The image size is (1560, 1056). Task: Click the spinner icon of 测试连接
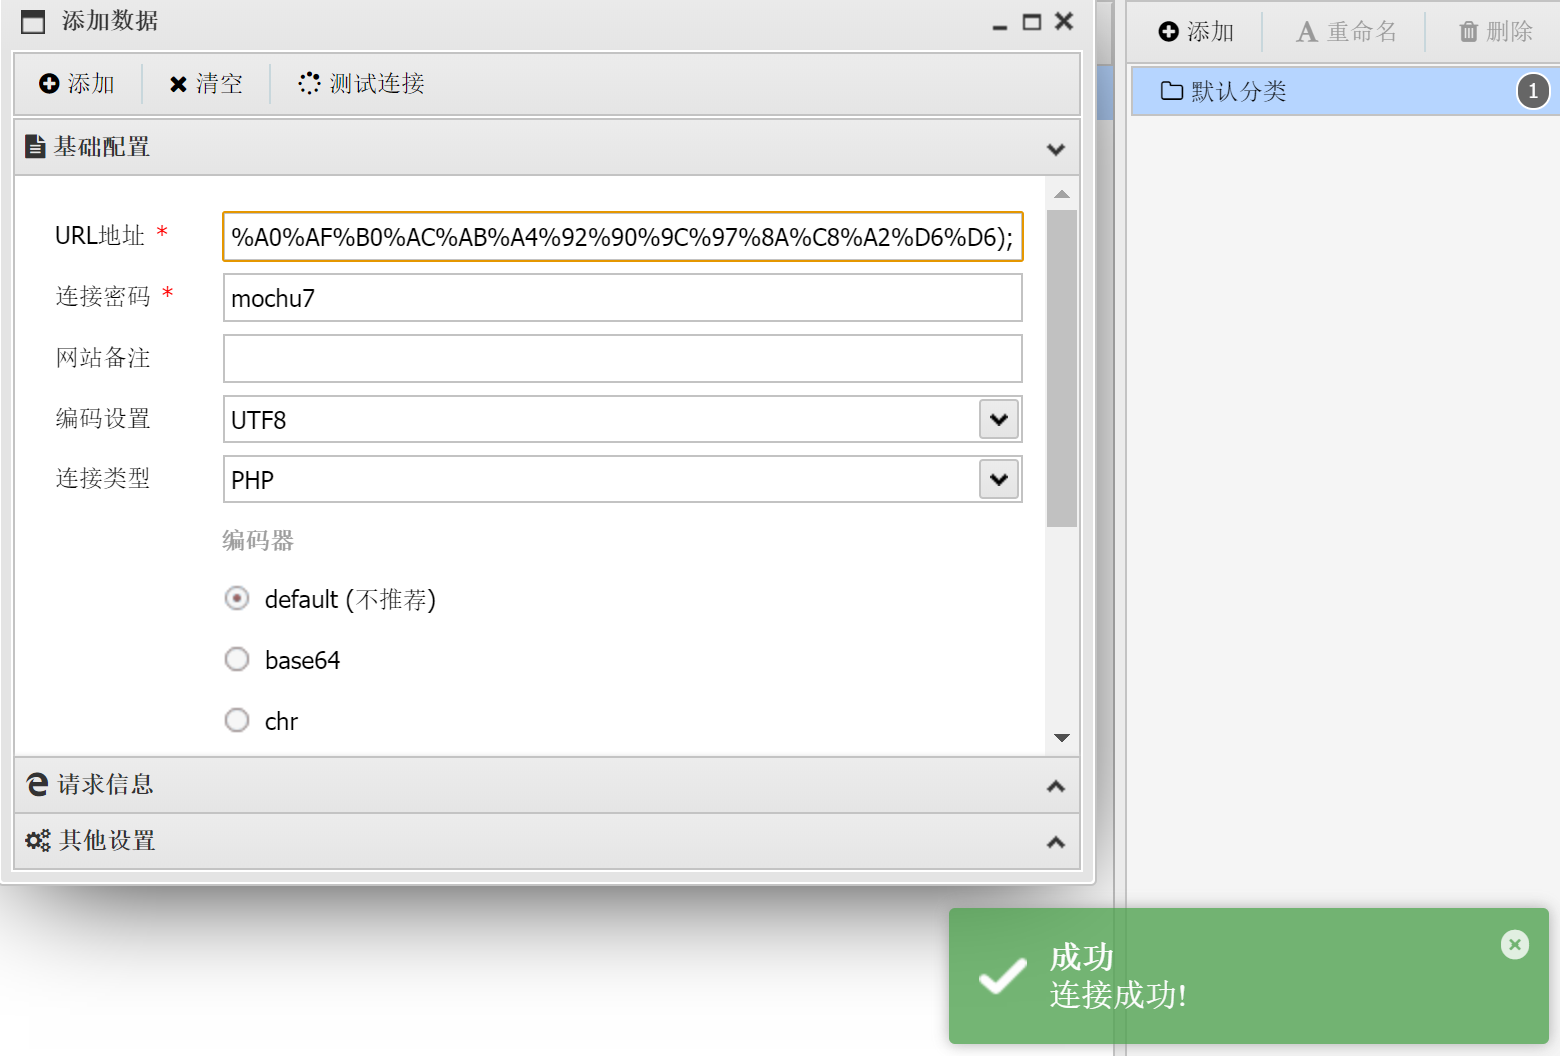pos(309,83)
